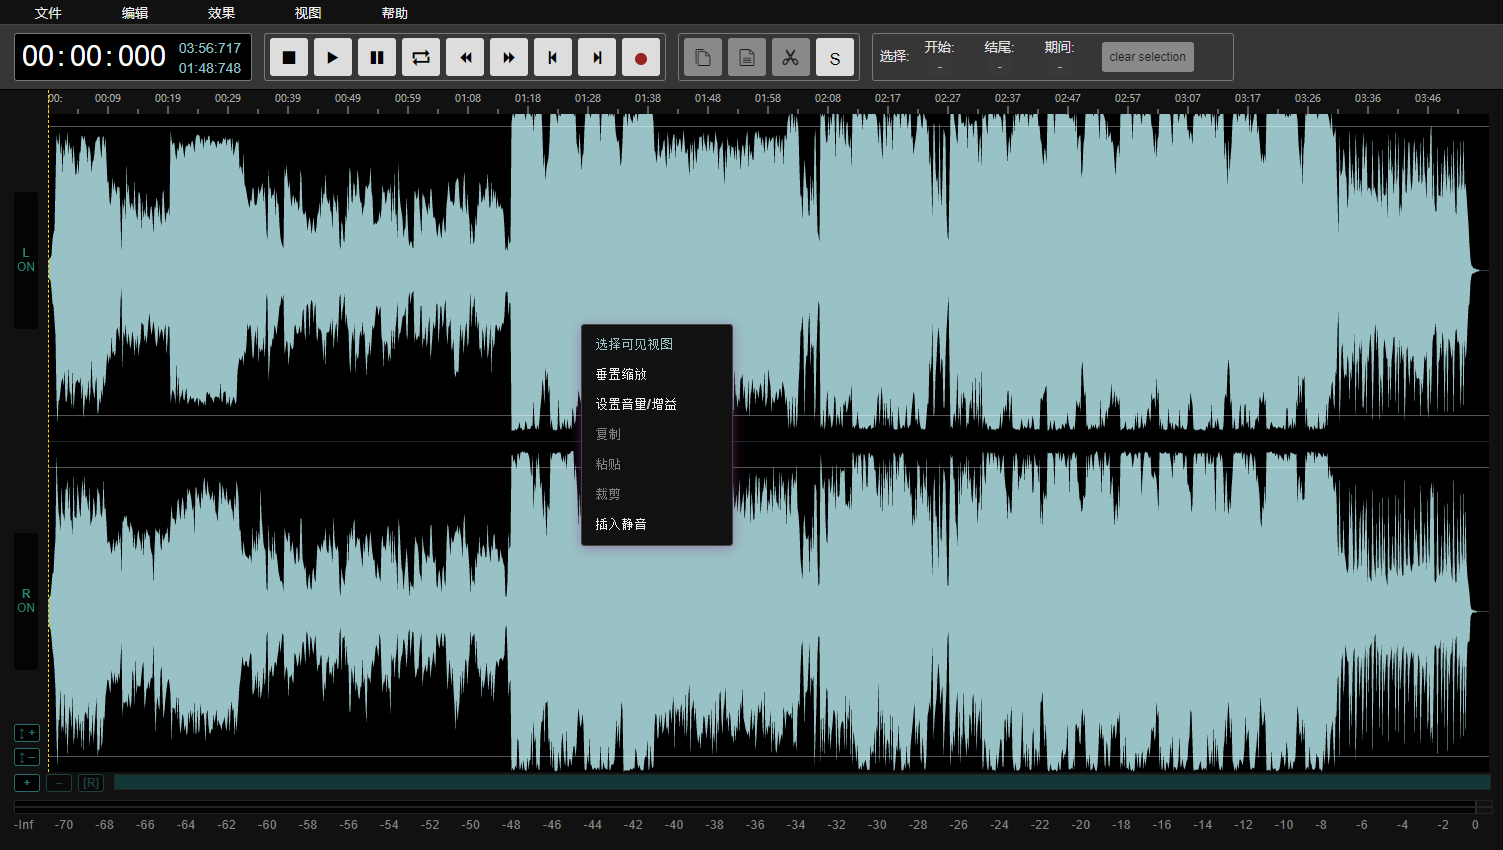Image resolution: width=1503 pixels, height=850 pixels.
Task: Jump to the start of the track
Action: [x=553, y=57]
